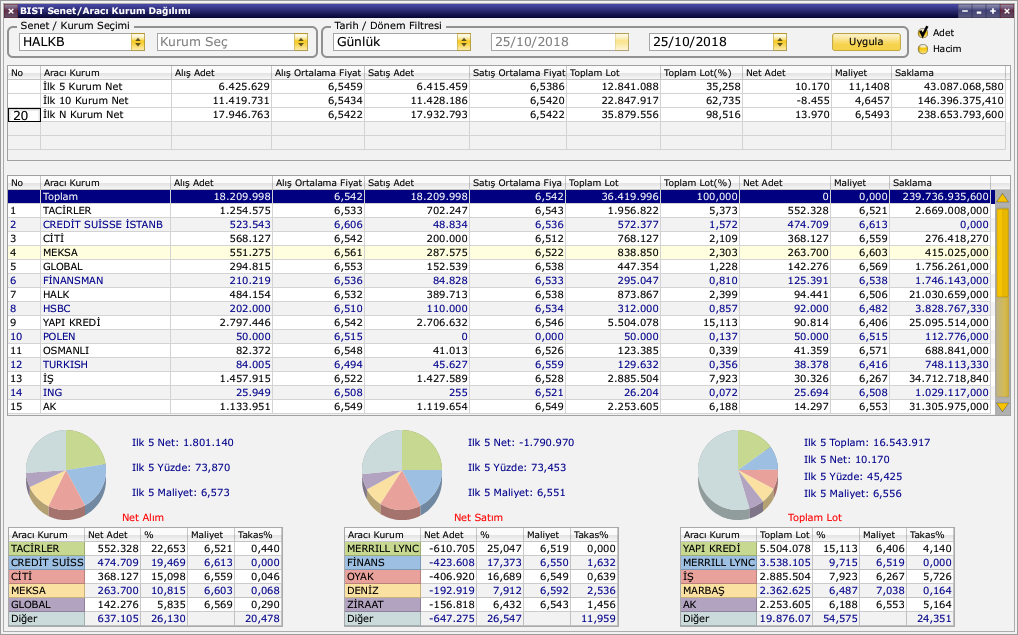Click the Net Alım pie chart
Viewport: 1018px width, 635px height.
(x=66, y=473)
